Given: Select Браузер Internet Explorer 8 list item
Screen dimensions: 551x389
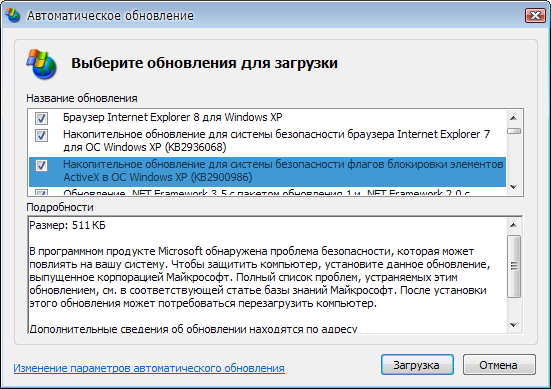Looking at the screenshot, I should point(267,117).
